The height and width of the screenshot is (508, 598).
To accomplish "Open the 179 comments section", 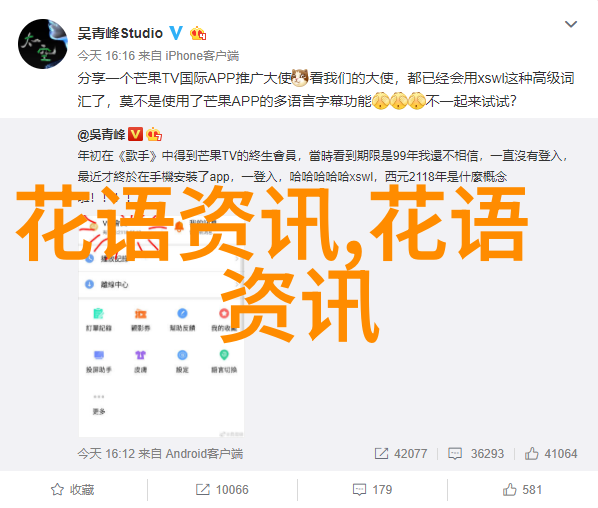I will click(372, 489).
